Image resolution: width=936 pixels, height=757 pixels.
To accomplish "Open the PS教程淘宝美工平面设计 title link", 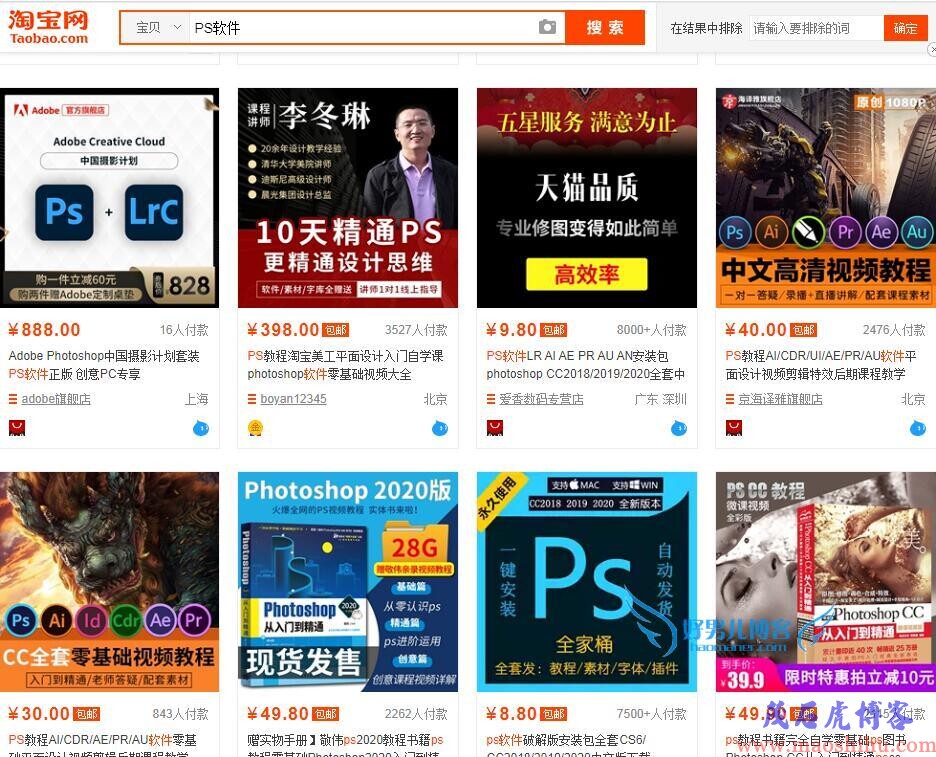I will (x=345, y=365).
